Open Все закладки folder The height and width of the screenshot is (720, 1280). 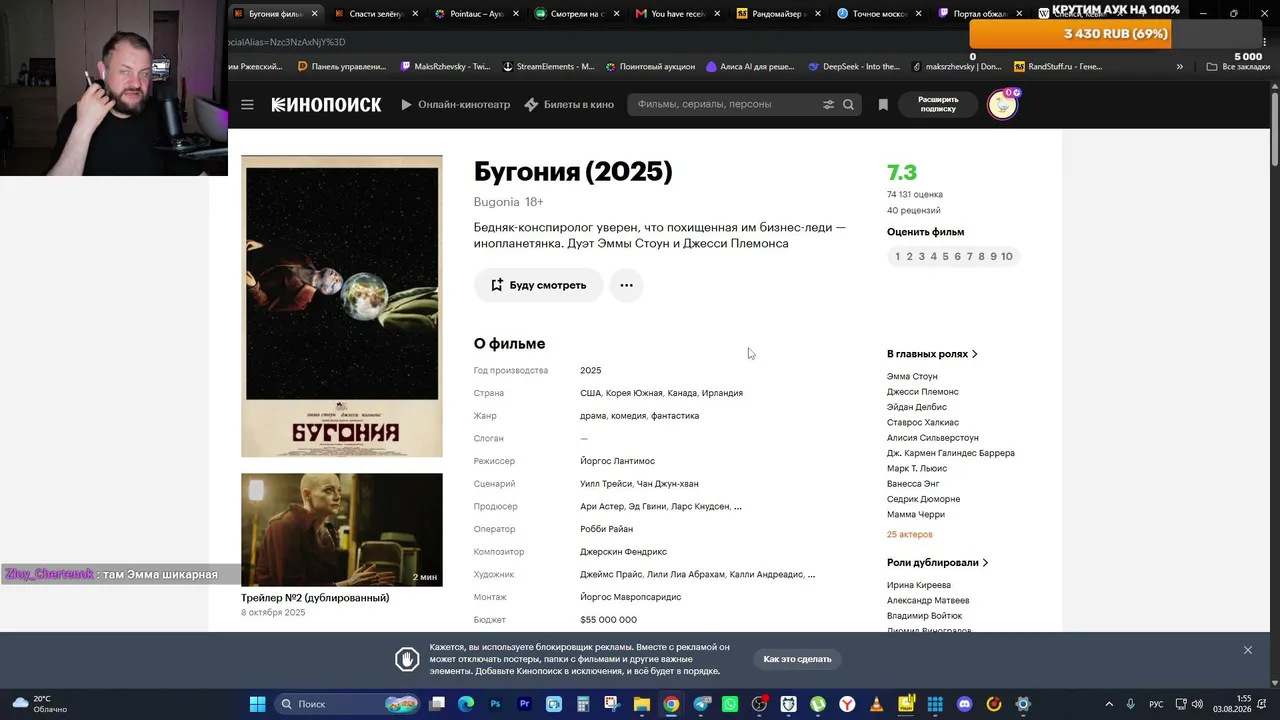tap(1238, 67)
